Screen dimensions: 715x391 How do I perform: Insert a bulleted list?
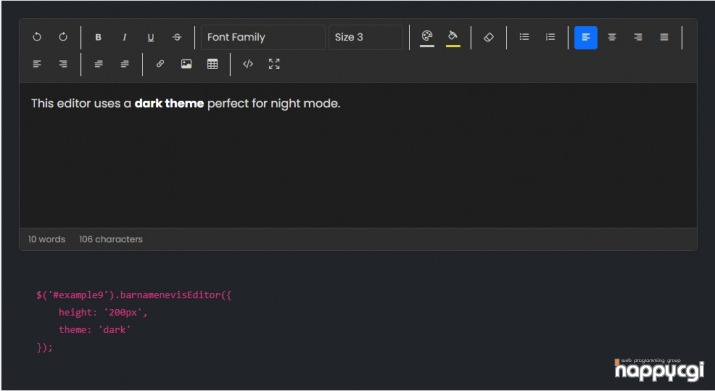[524, 37]
